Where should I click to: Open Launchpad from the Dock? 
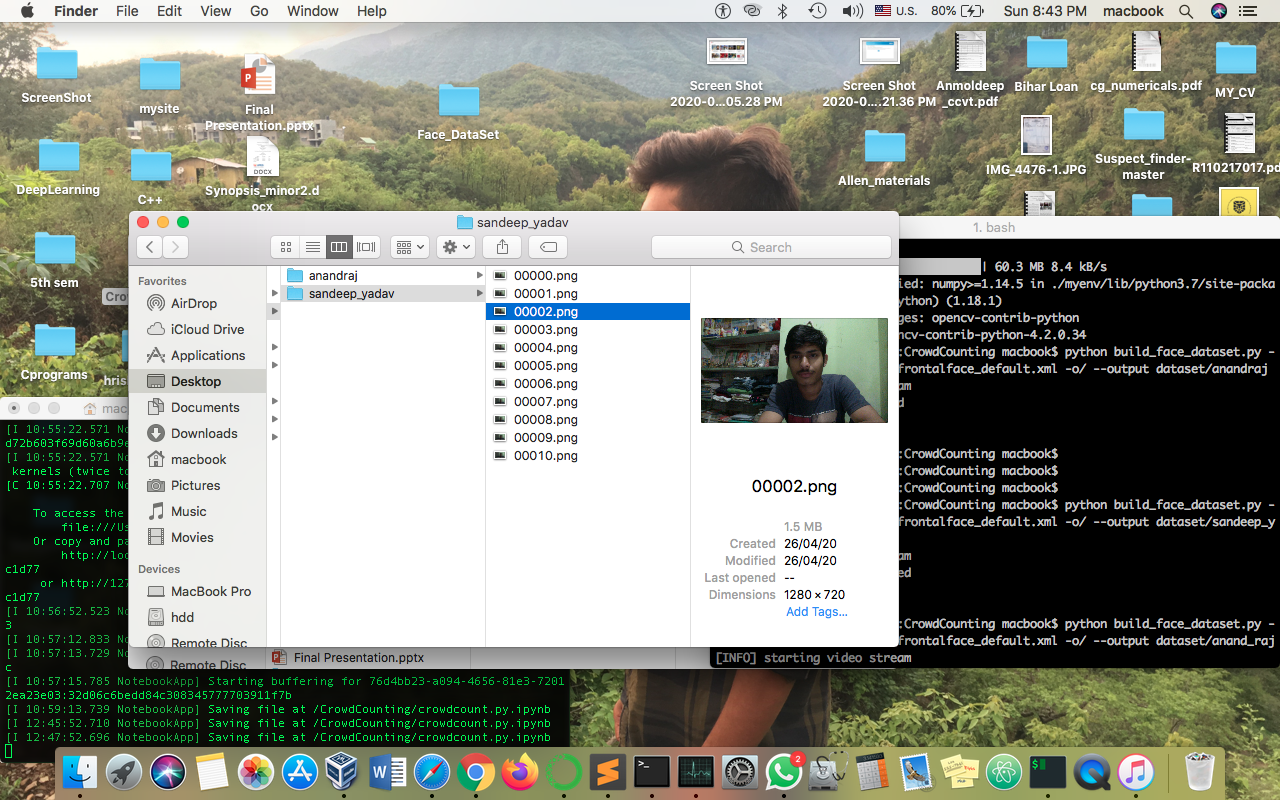point(124,772)
